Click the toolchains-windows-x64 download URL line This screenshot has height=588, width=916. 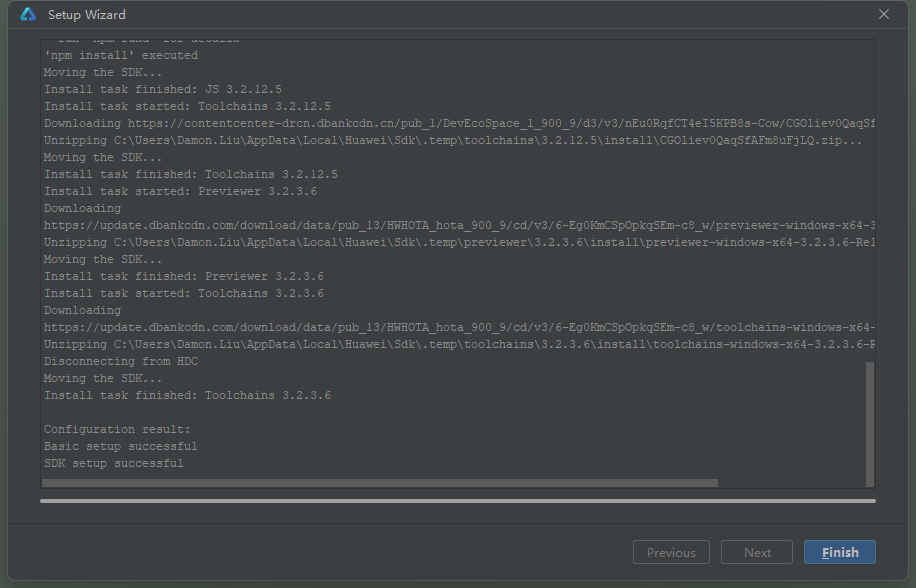coord(459,328)
